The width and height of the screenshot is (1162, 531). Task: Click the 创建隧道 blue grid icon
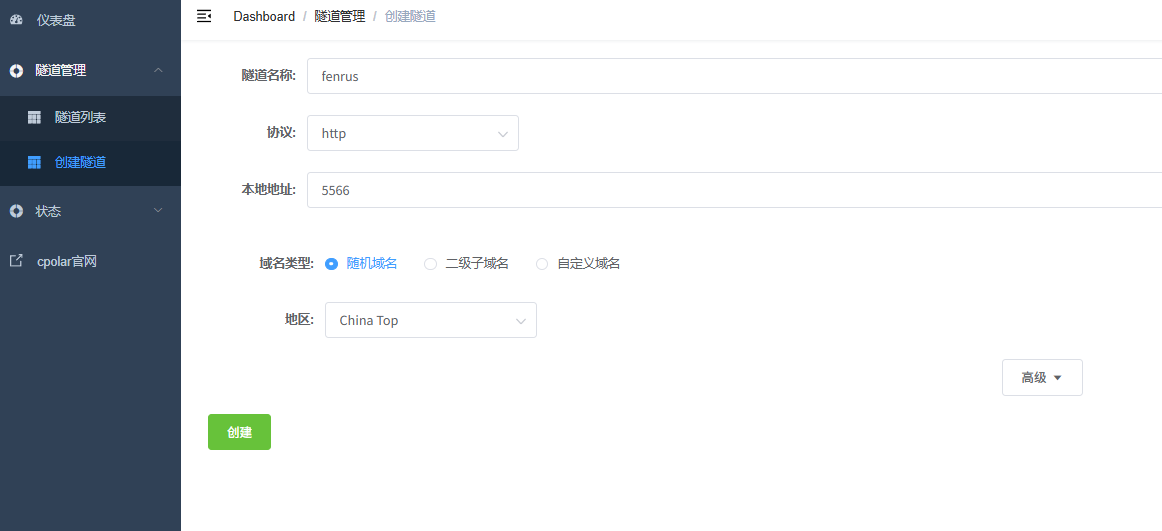(x=34, y=162)
